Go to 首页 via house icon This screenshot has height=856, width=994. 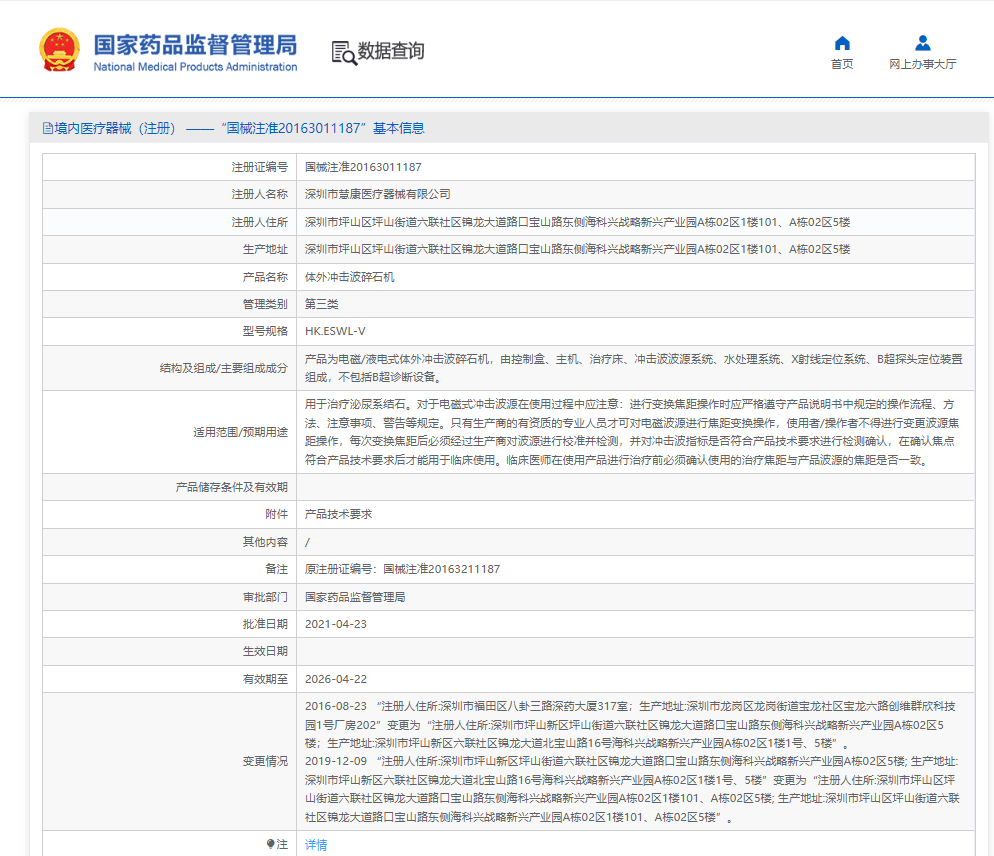click(842, 43)
